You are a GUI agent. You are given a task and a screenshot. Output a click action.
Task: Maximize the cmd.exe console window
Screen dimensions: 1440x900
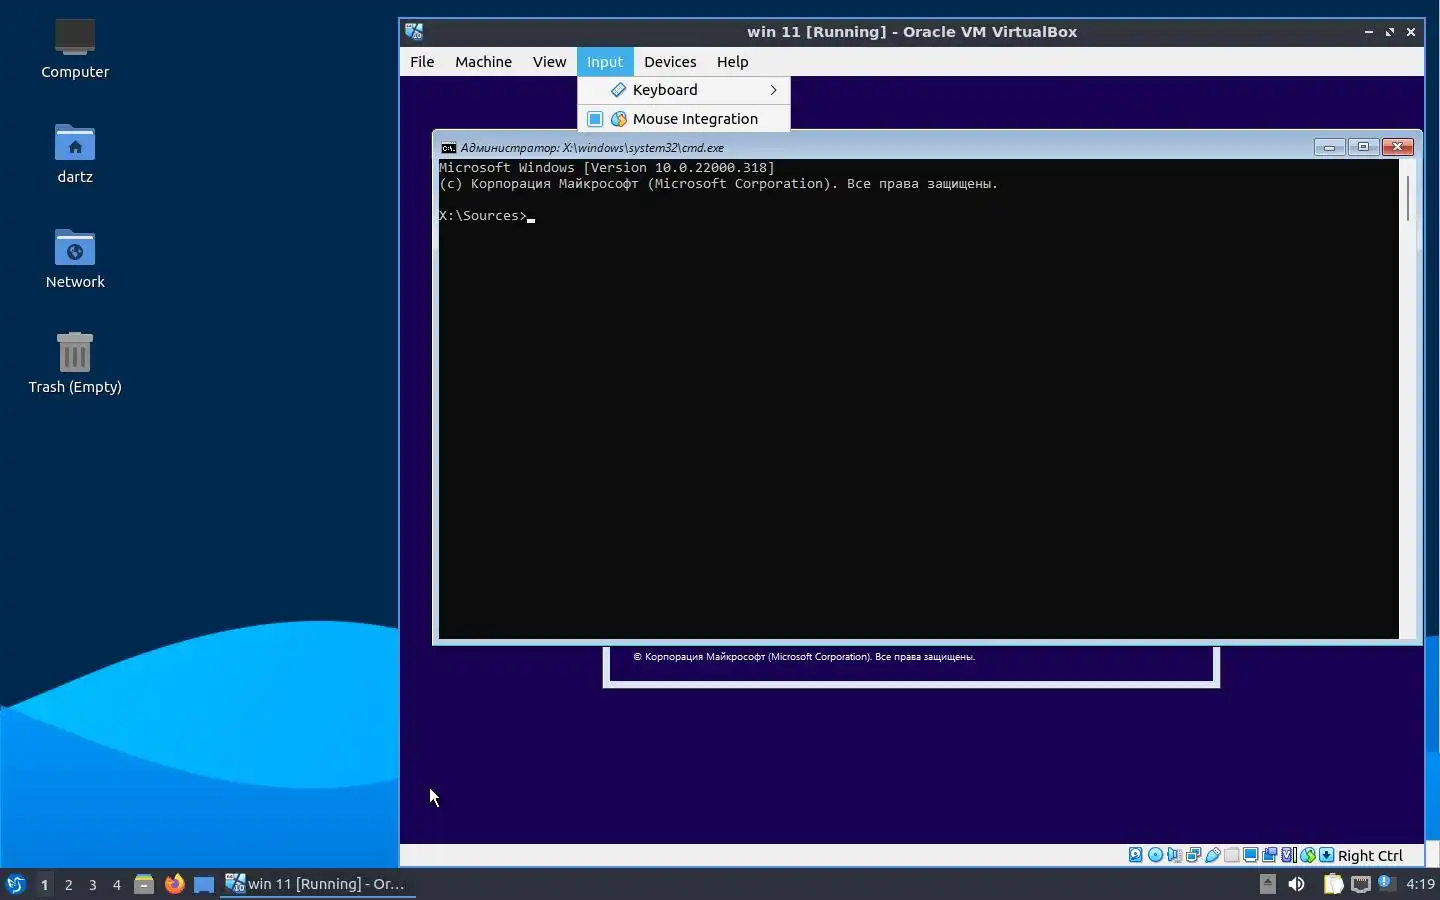point(1363,147)
